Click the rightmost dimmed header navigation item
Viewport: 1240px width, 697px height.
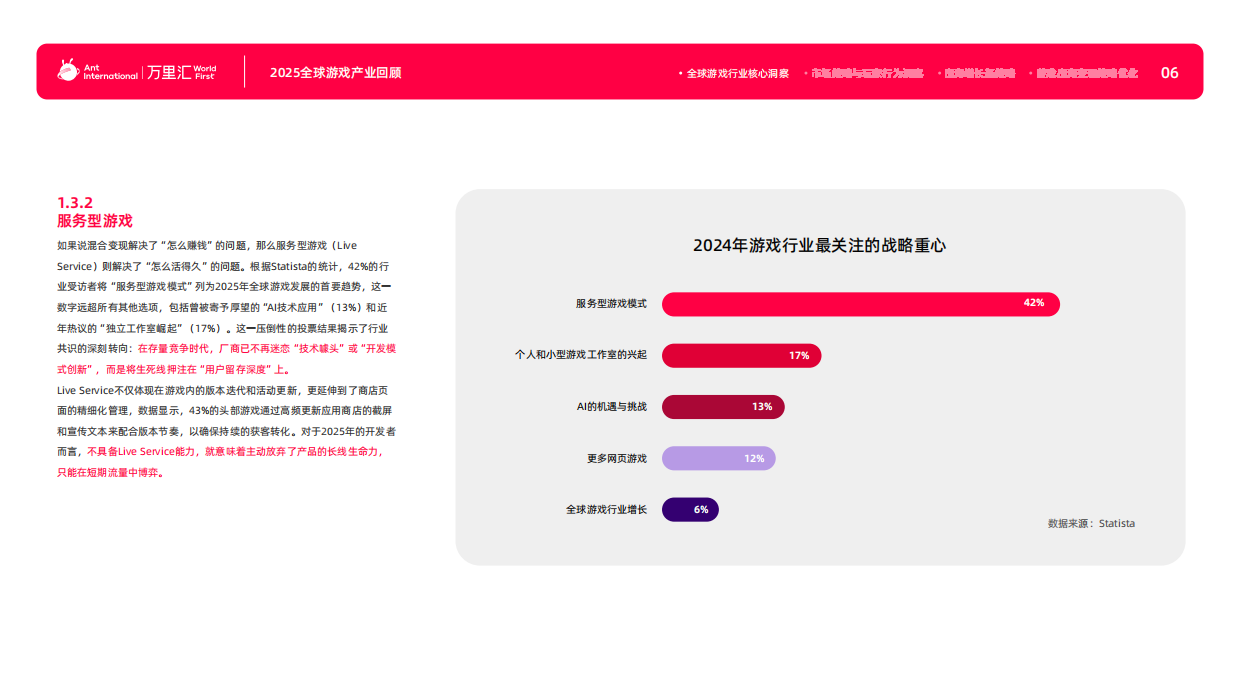tap(1088, 72)
